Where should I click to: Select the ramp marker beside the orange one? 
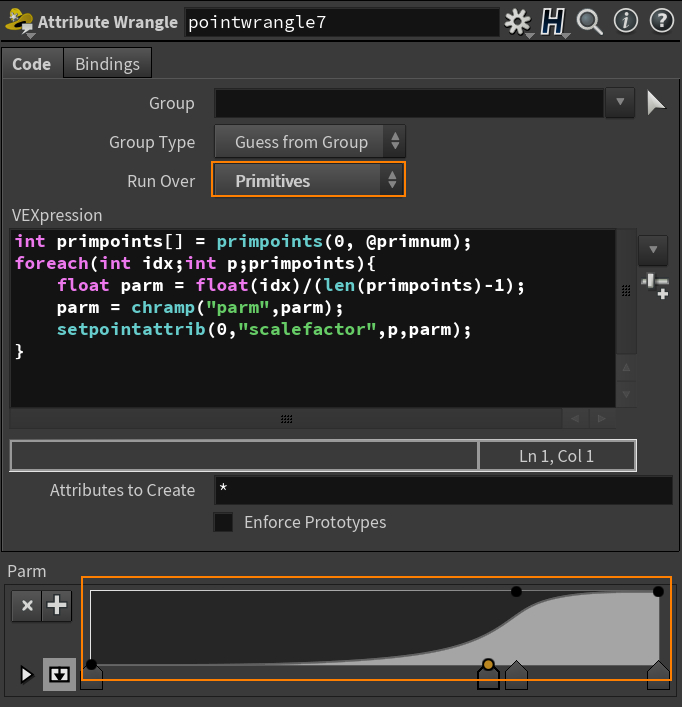pyautogui.click(x=516, y=675)
